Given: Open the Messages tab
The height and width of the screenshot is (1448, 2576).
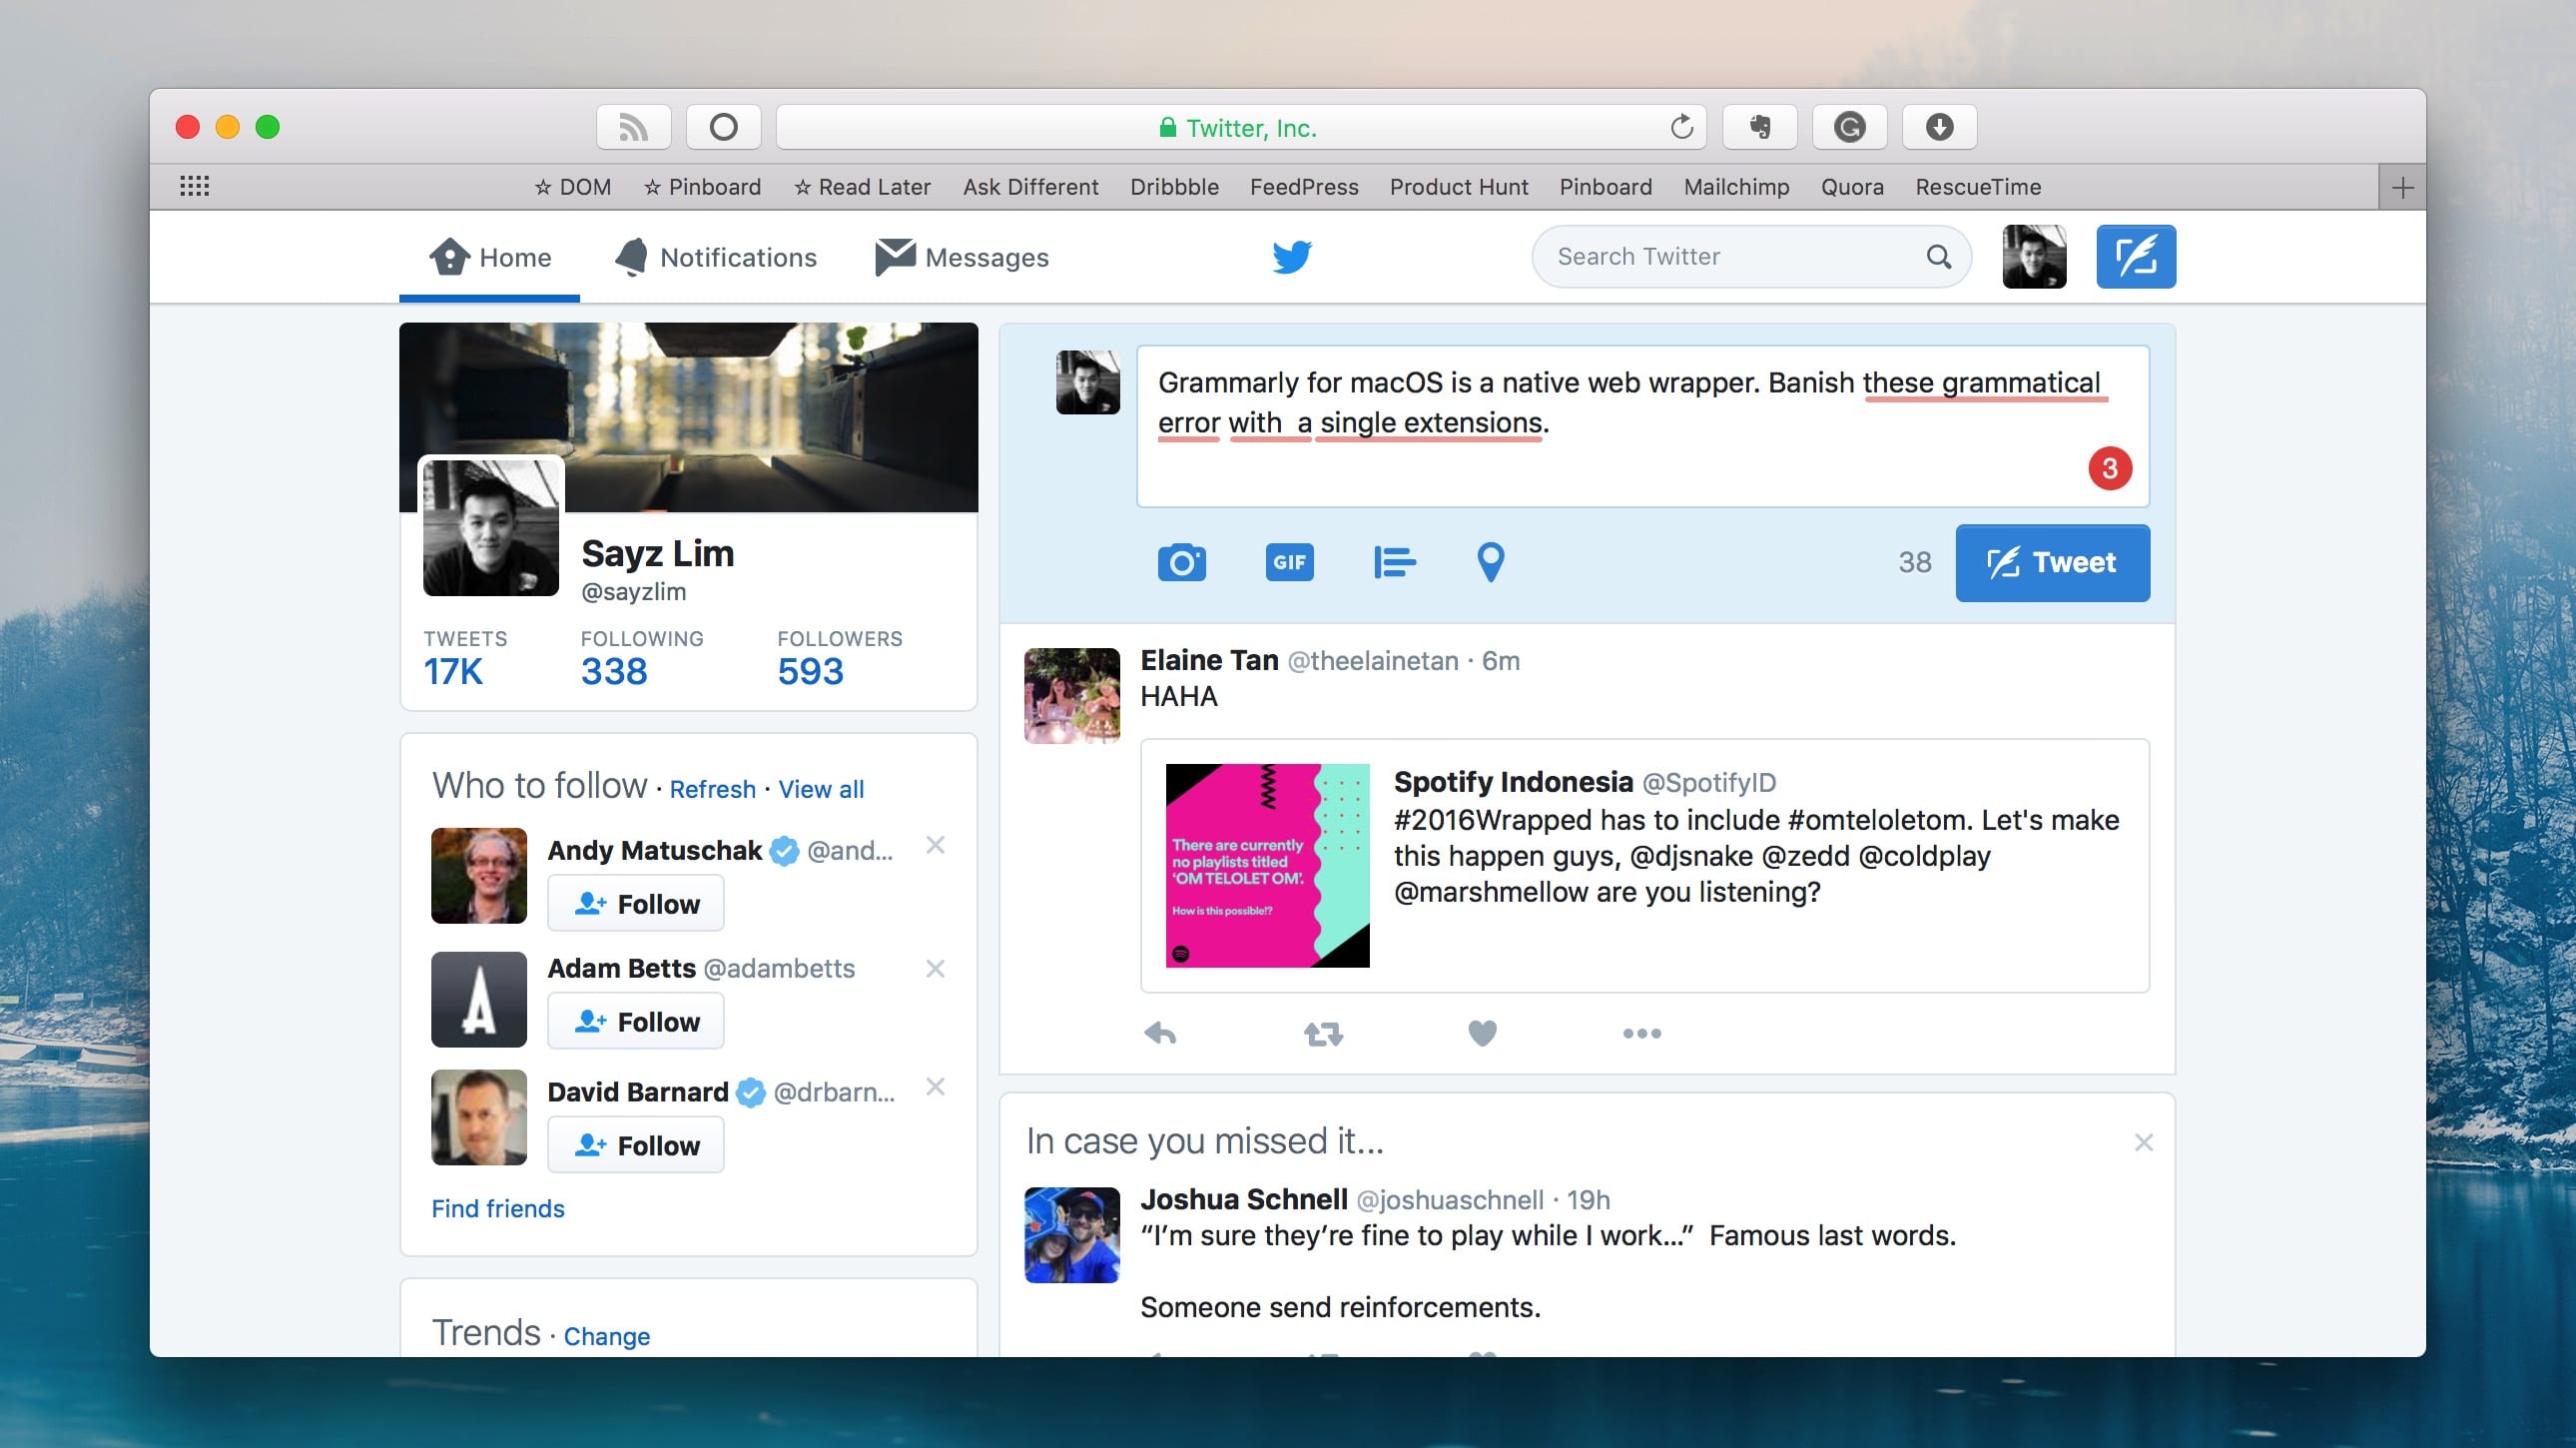Looking at the screenshot, I should point(962,257).
